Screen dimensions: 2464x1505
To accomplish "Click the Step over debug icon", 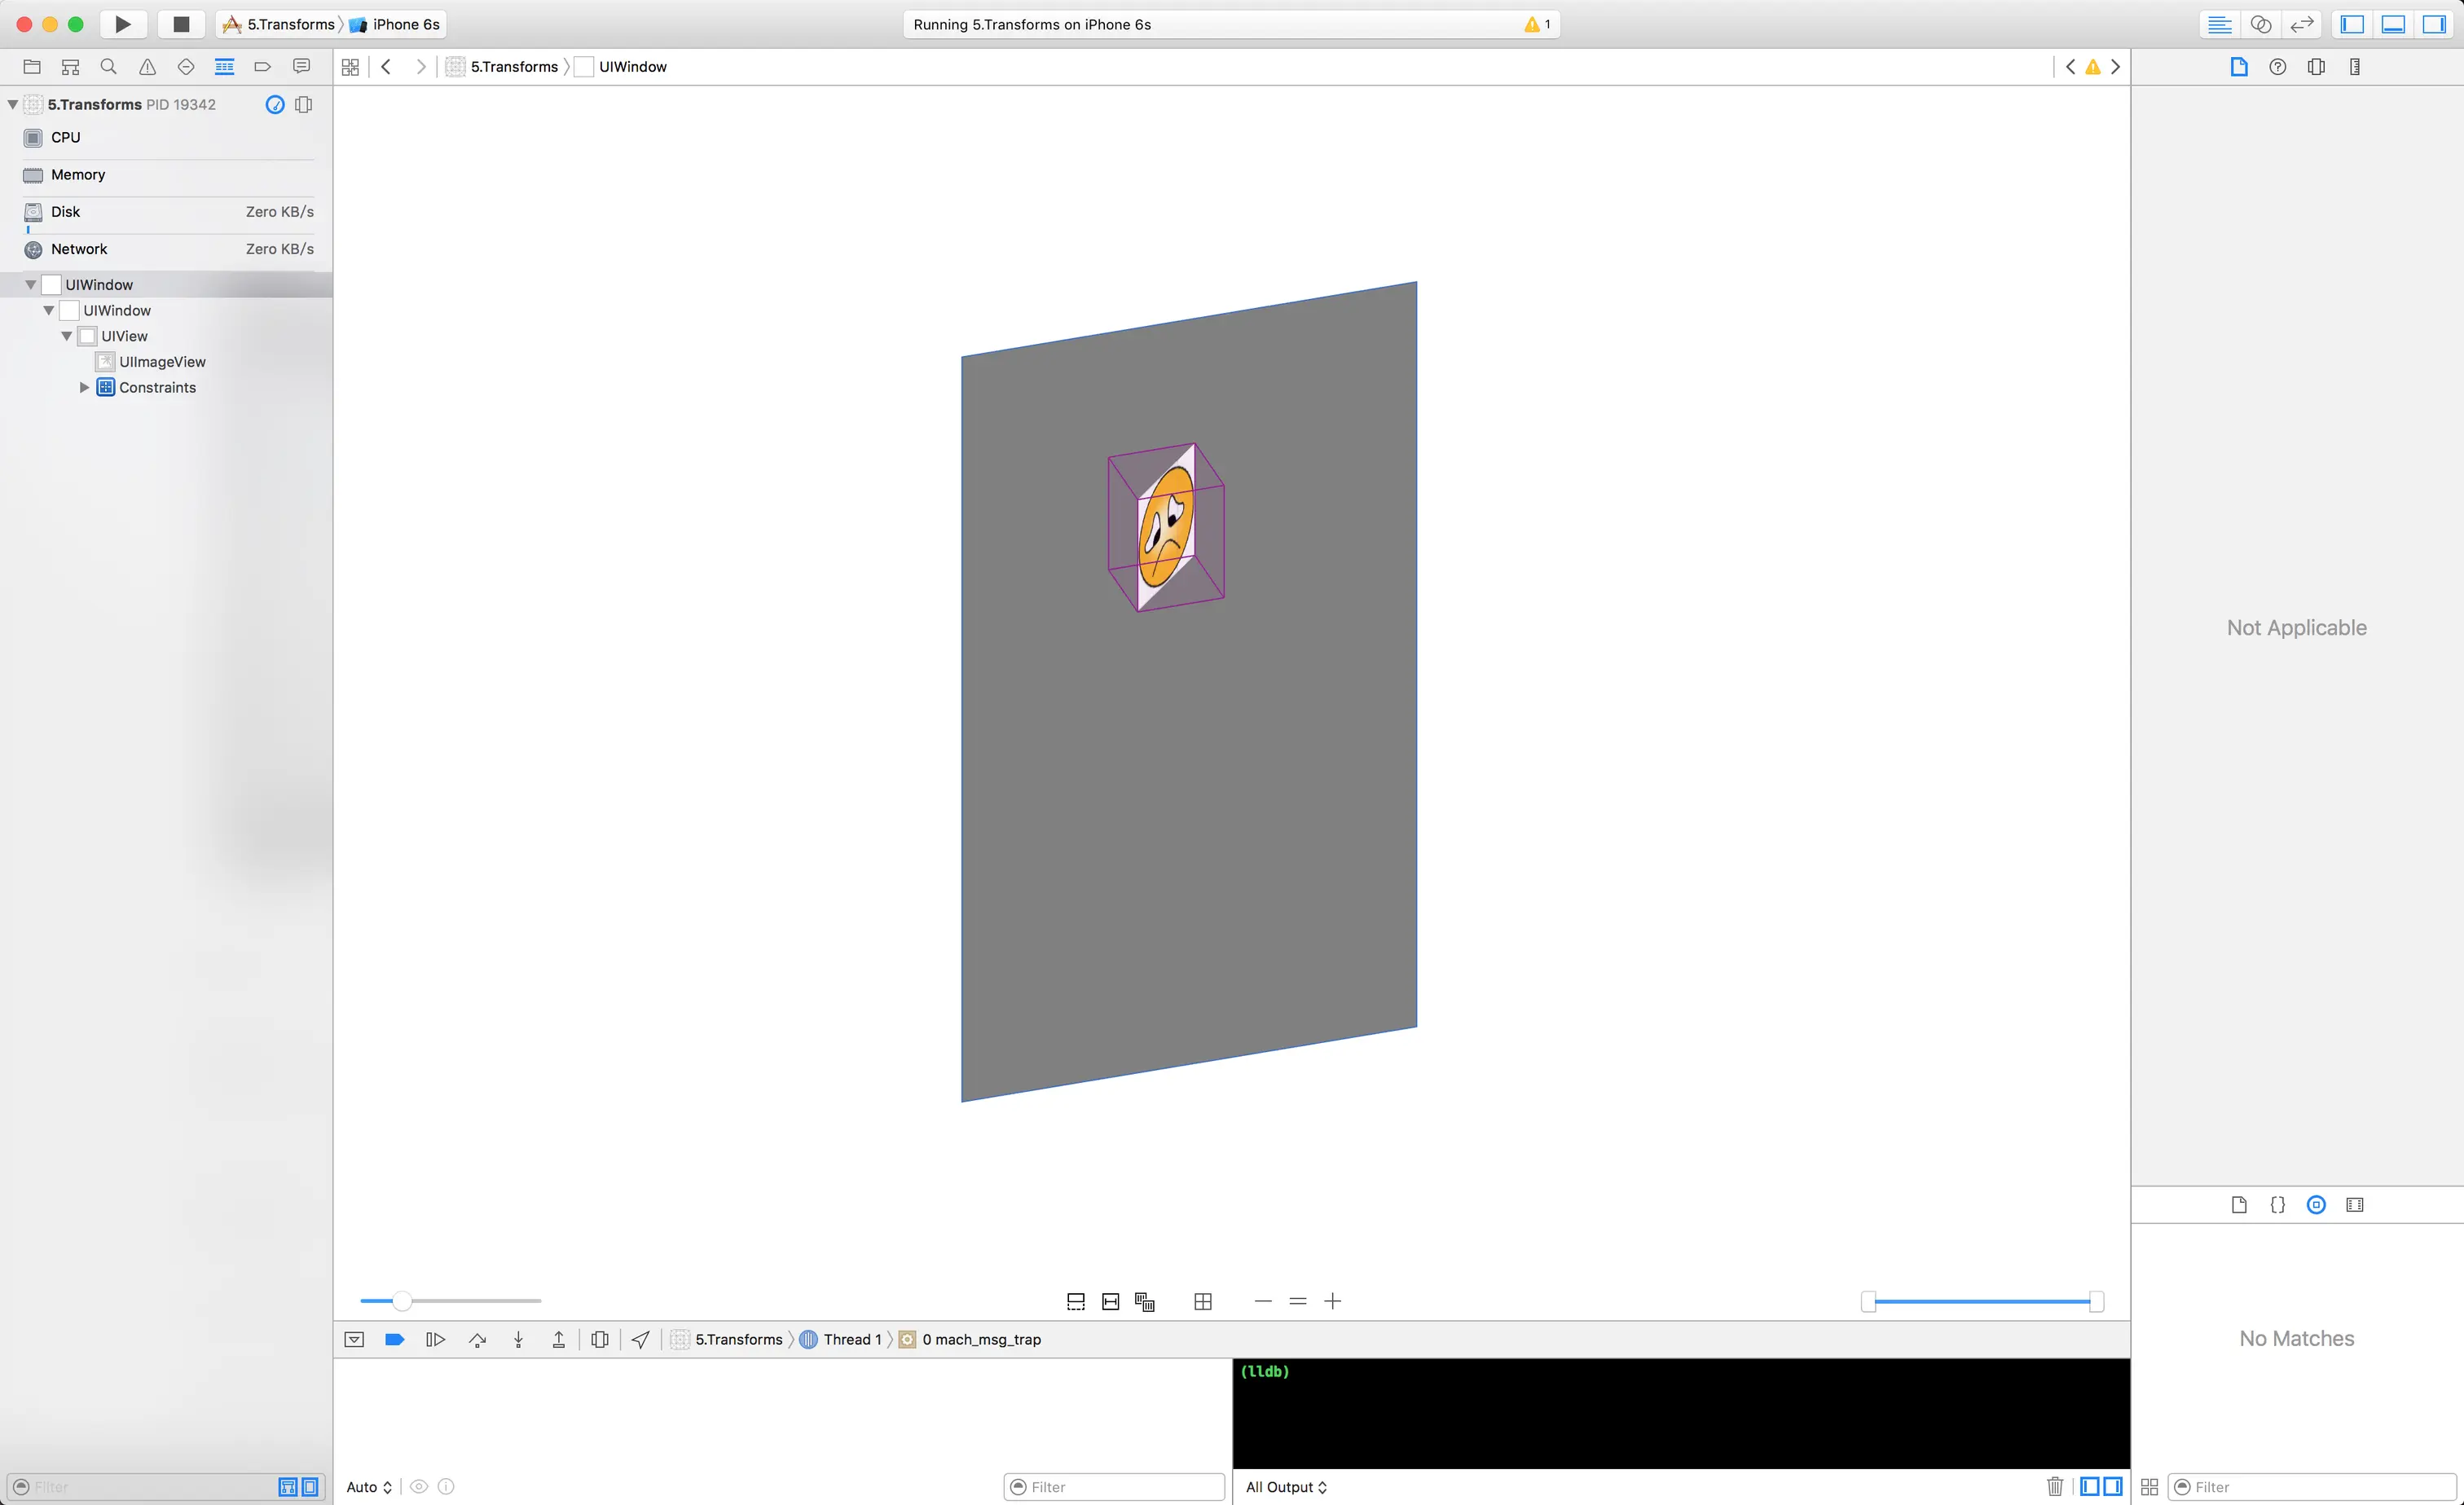I will [x=477, y=1340].
